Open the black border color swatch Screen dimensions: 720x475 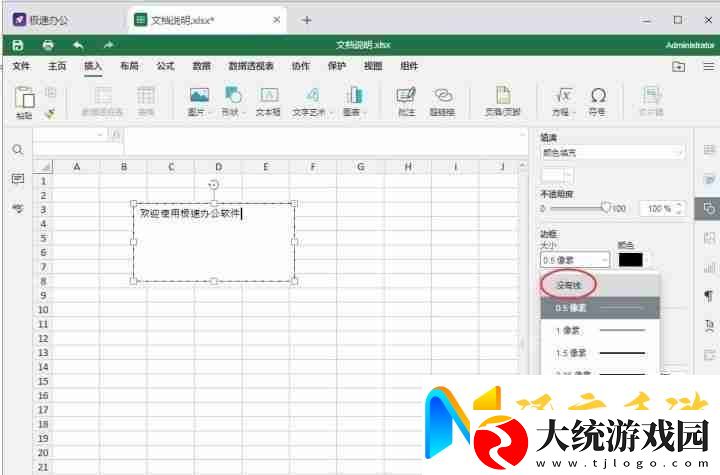coord(630,260)
